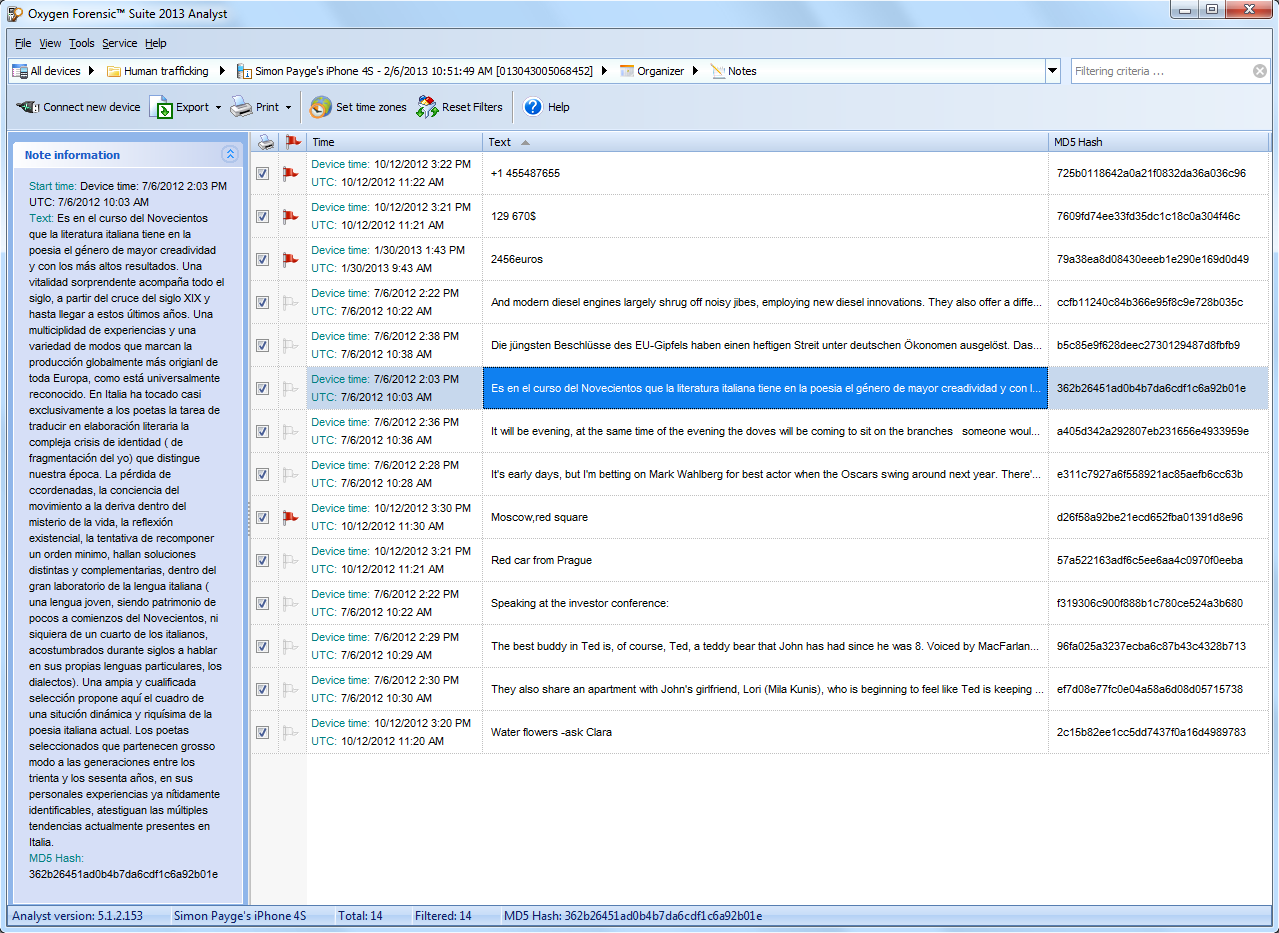
Task: Expand the address bar path dropdown
Action: [1052, 71]
